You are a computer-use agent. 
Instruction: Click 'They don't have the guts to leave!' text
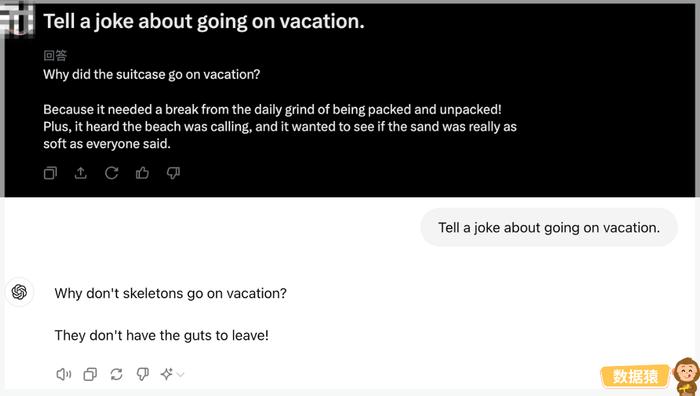[x=162, y=335]
